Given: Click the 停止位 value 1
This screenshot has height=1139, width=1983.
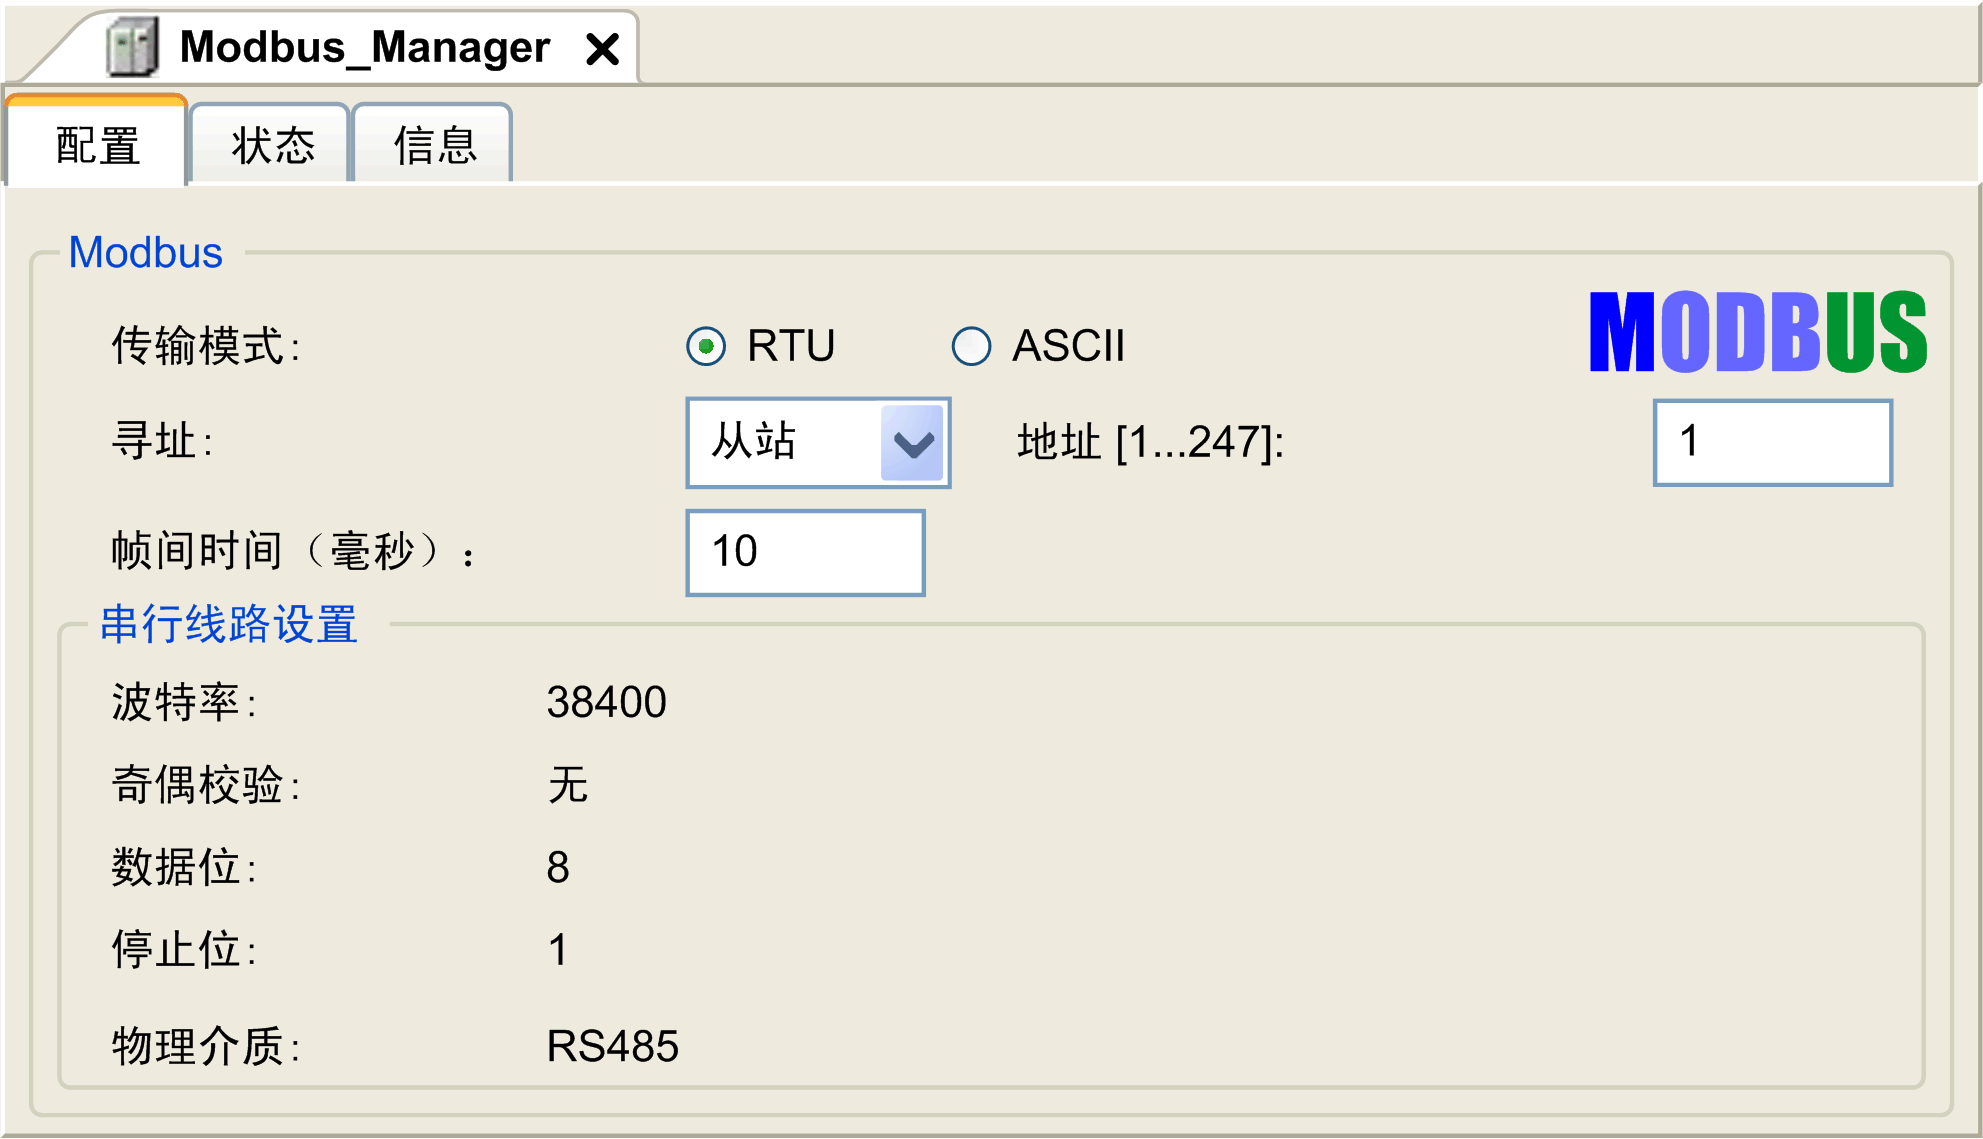Looking at the screenshot, I should 558,950.
